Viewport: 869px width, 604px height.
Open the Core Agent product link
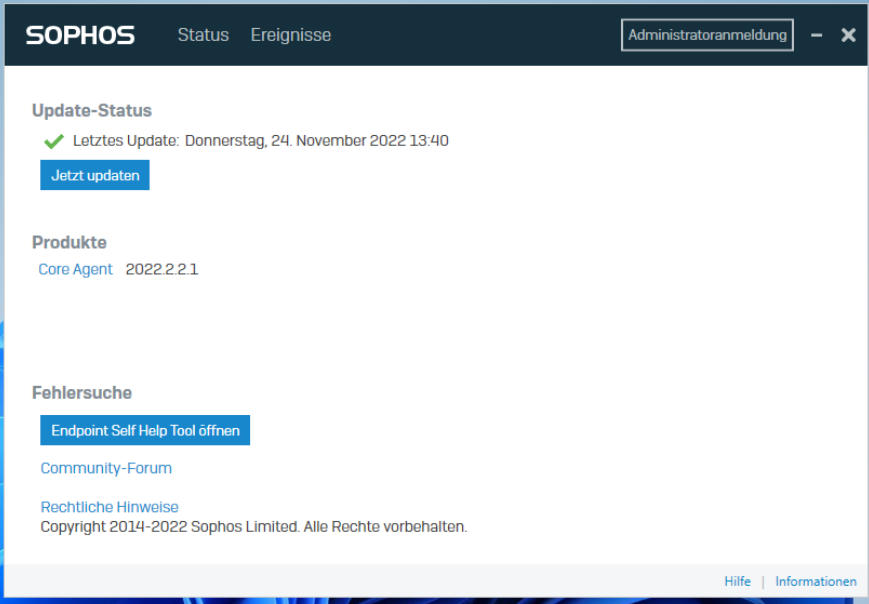tap(75, 269)
